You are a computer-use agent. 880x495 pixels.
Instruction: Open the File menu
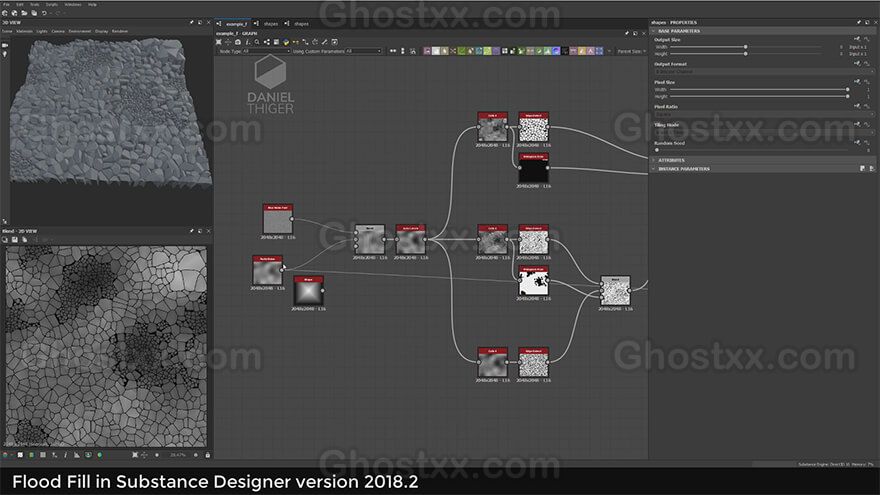6,4
